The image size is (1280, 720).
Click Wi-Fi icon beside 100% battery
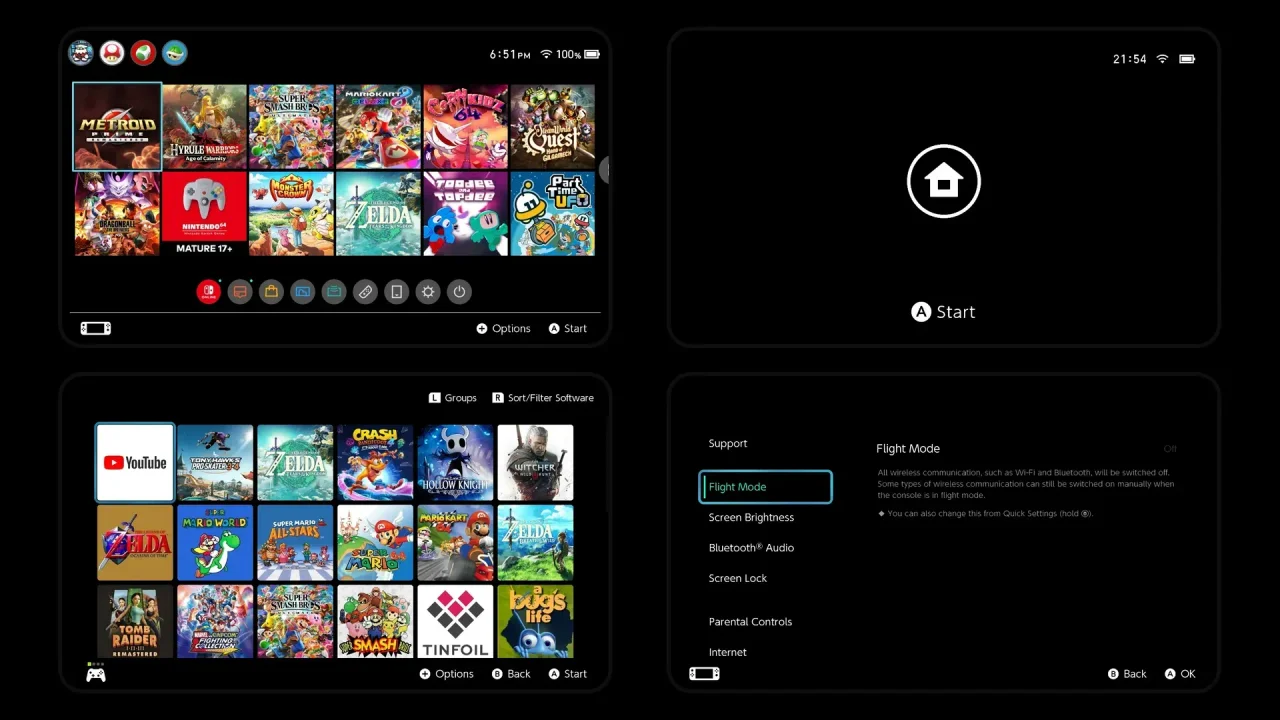pos(546,54)
